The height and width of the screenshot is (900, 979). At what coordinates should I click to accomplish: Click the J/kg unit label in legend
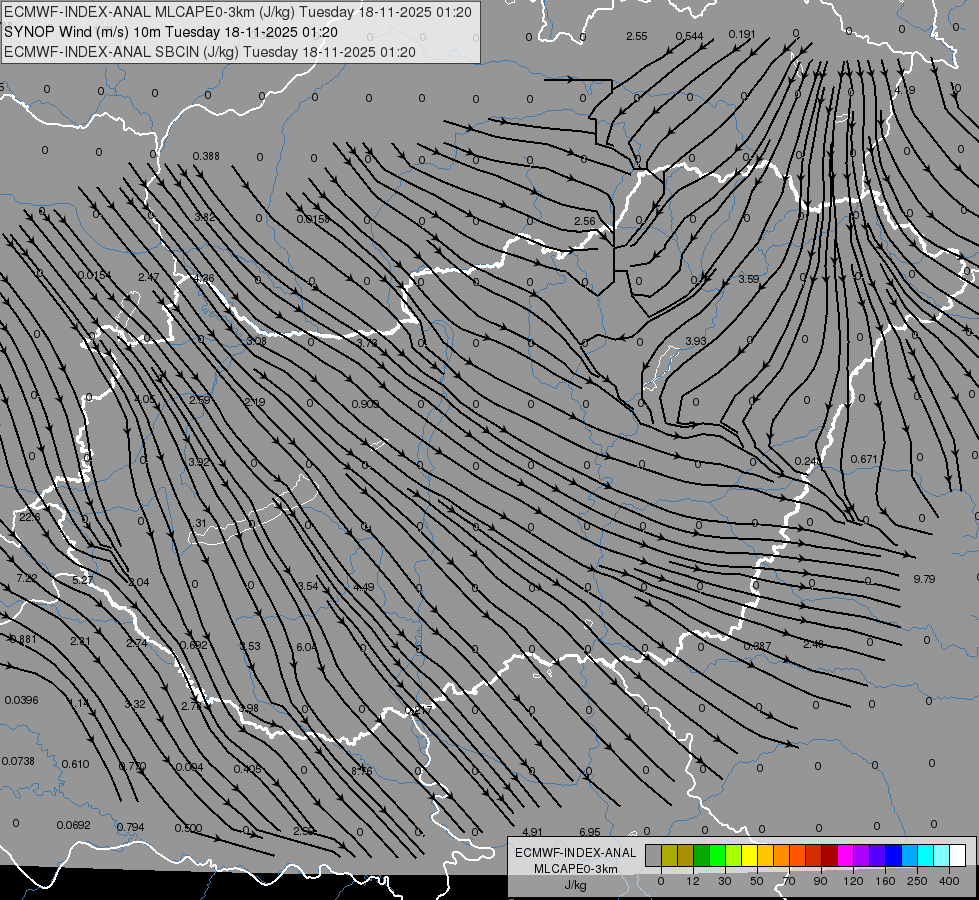click(x=576, y=885)
